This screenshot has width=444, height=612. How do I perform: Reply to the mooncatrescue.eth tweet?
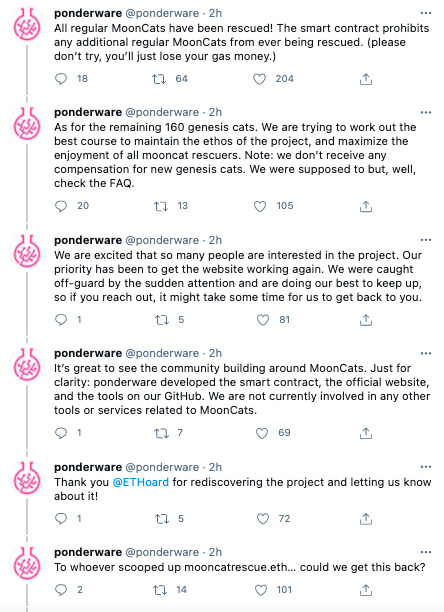(x=61, y=590)
